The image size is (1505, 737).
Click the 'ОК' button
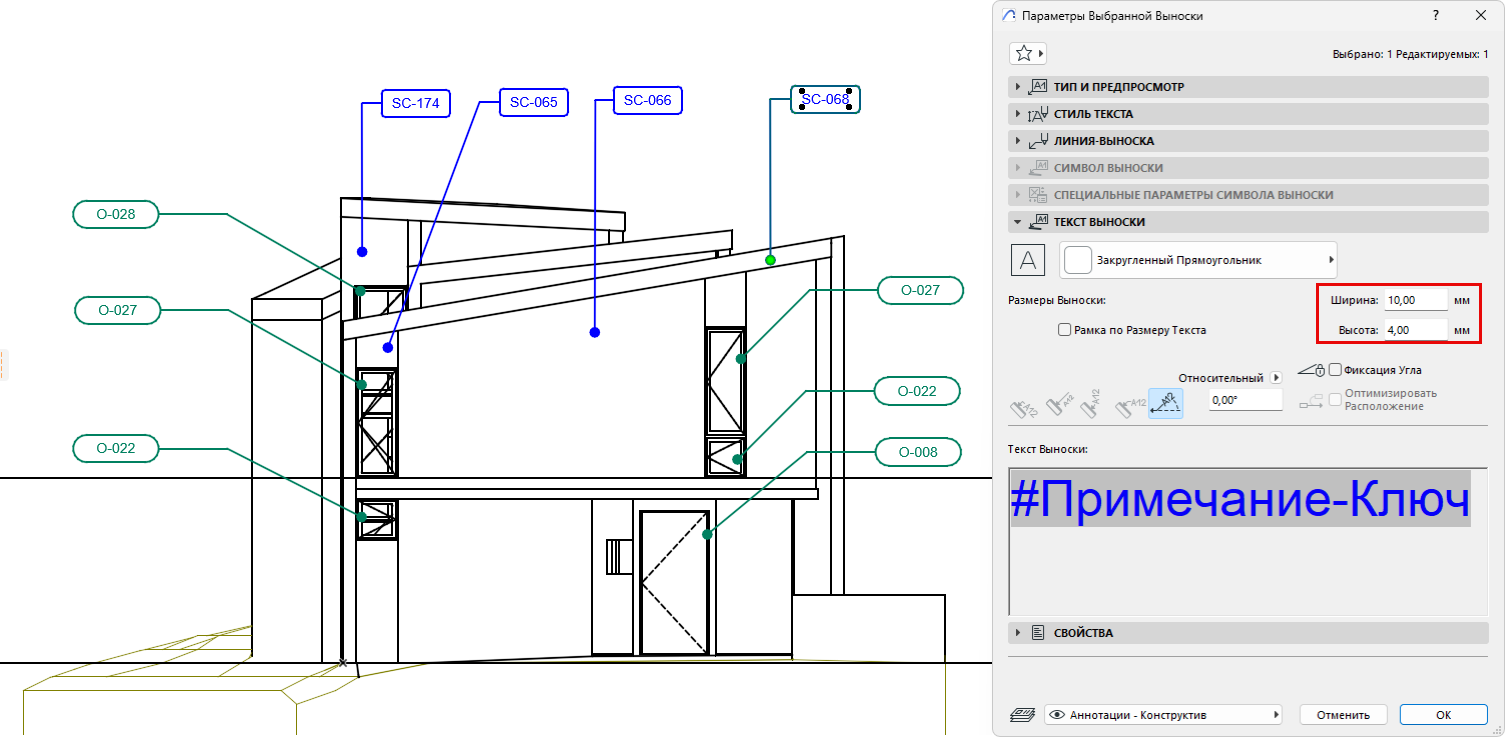point(1443,715)
